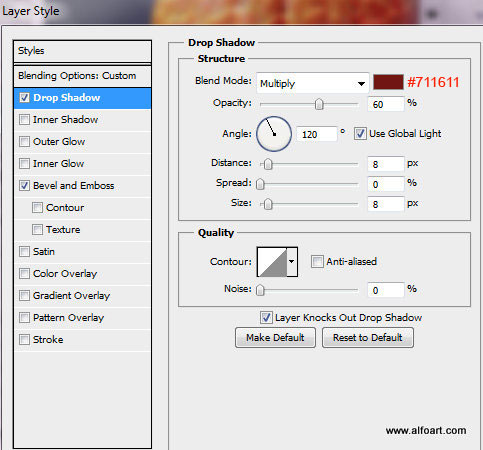Toggle Layer Knocks Out Drop Shadow
483x450 pixels.
[266, 318]
